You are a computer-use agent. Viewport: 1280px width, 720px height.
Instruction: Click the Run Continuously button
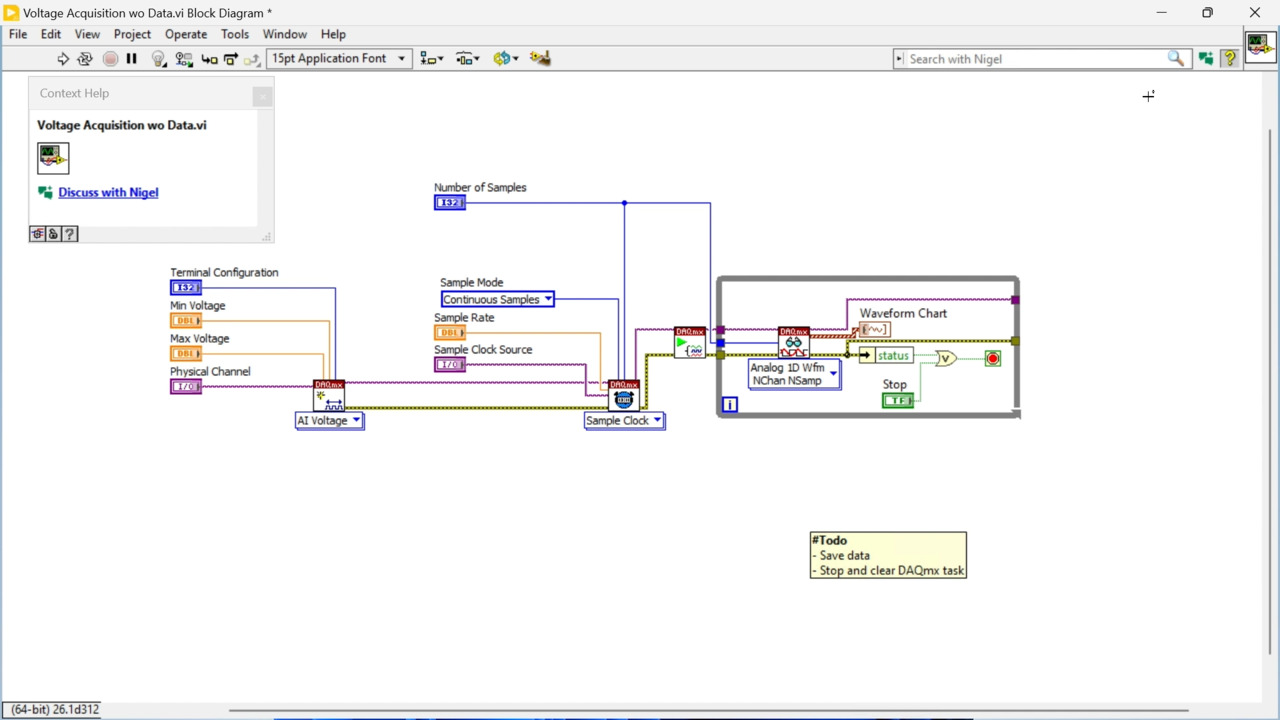point(85,59)
